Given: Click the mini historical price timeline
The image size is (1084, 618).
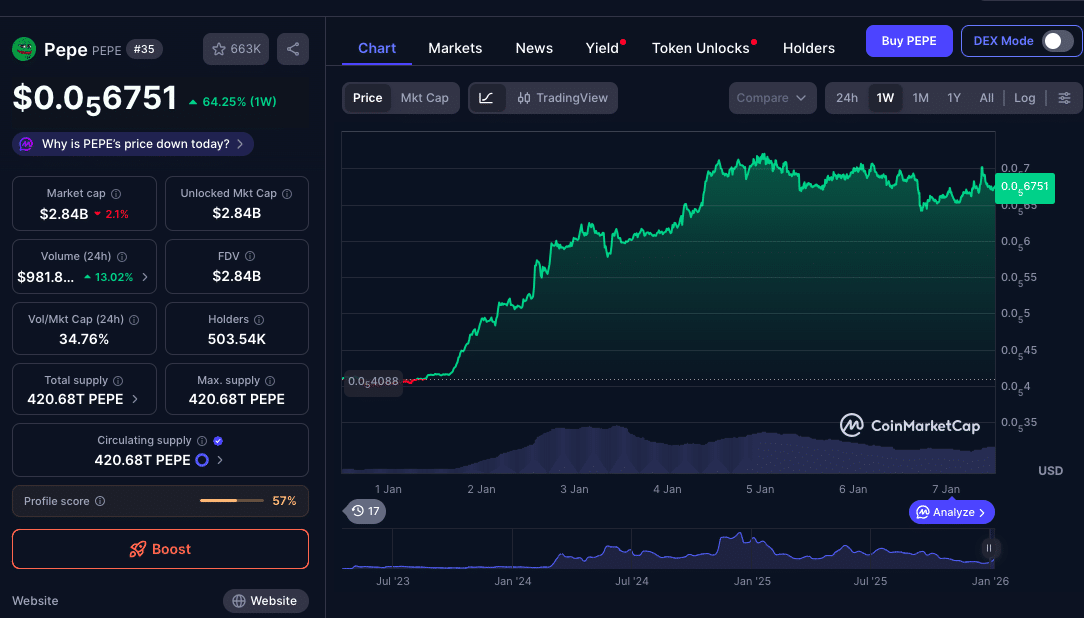Looking at the screenshot, I should 668,550.
